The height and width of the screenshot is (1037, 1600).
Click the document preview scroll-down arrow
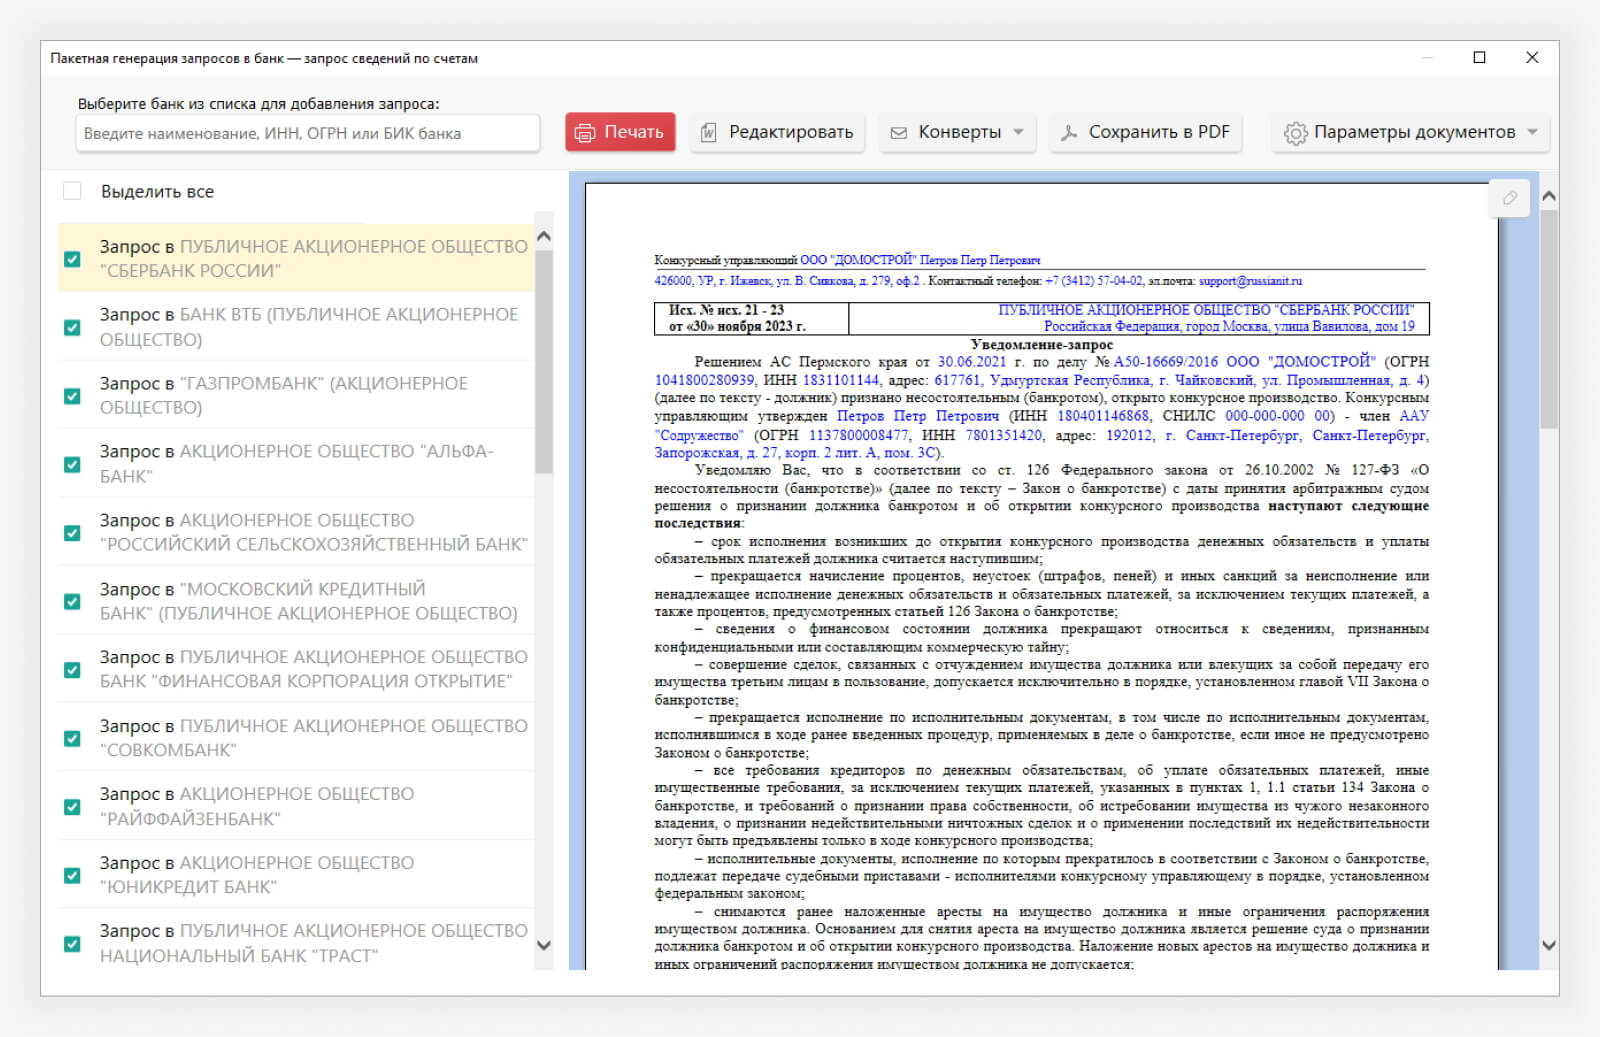pos(1549,945)
